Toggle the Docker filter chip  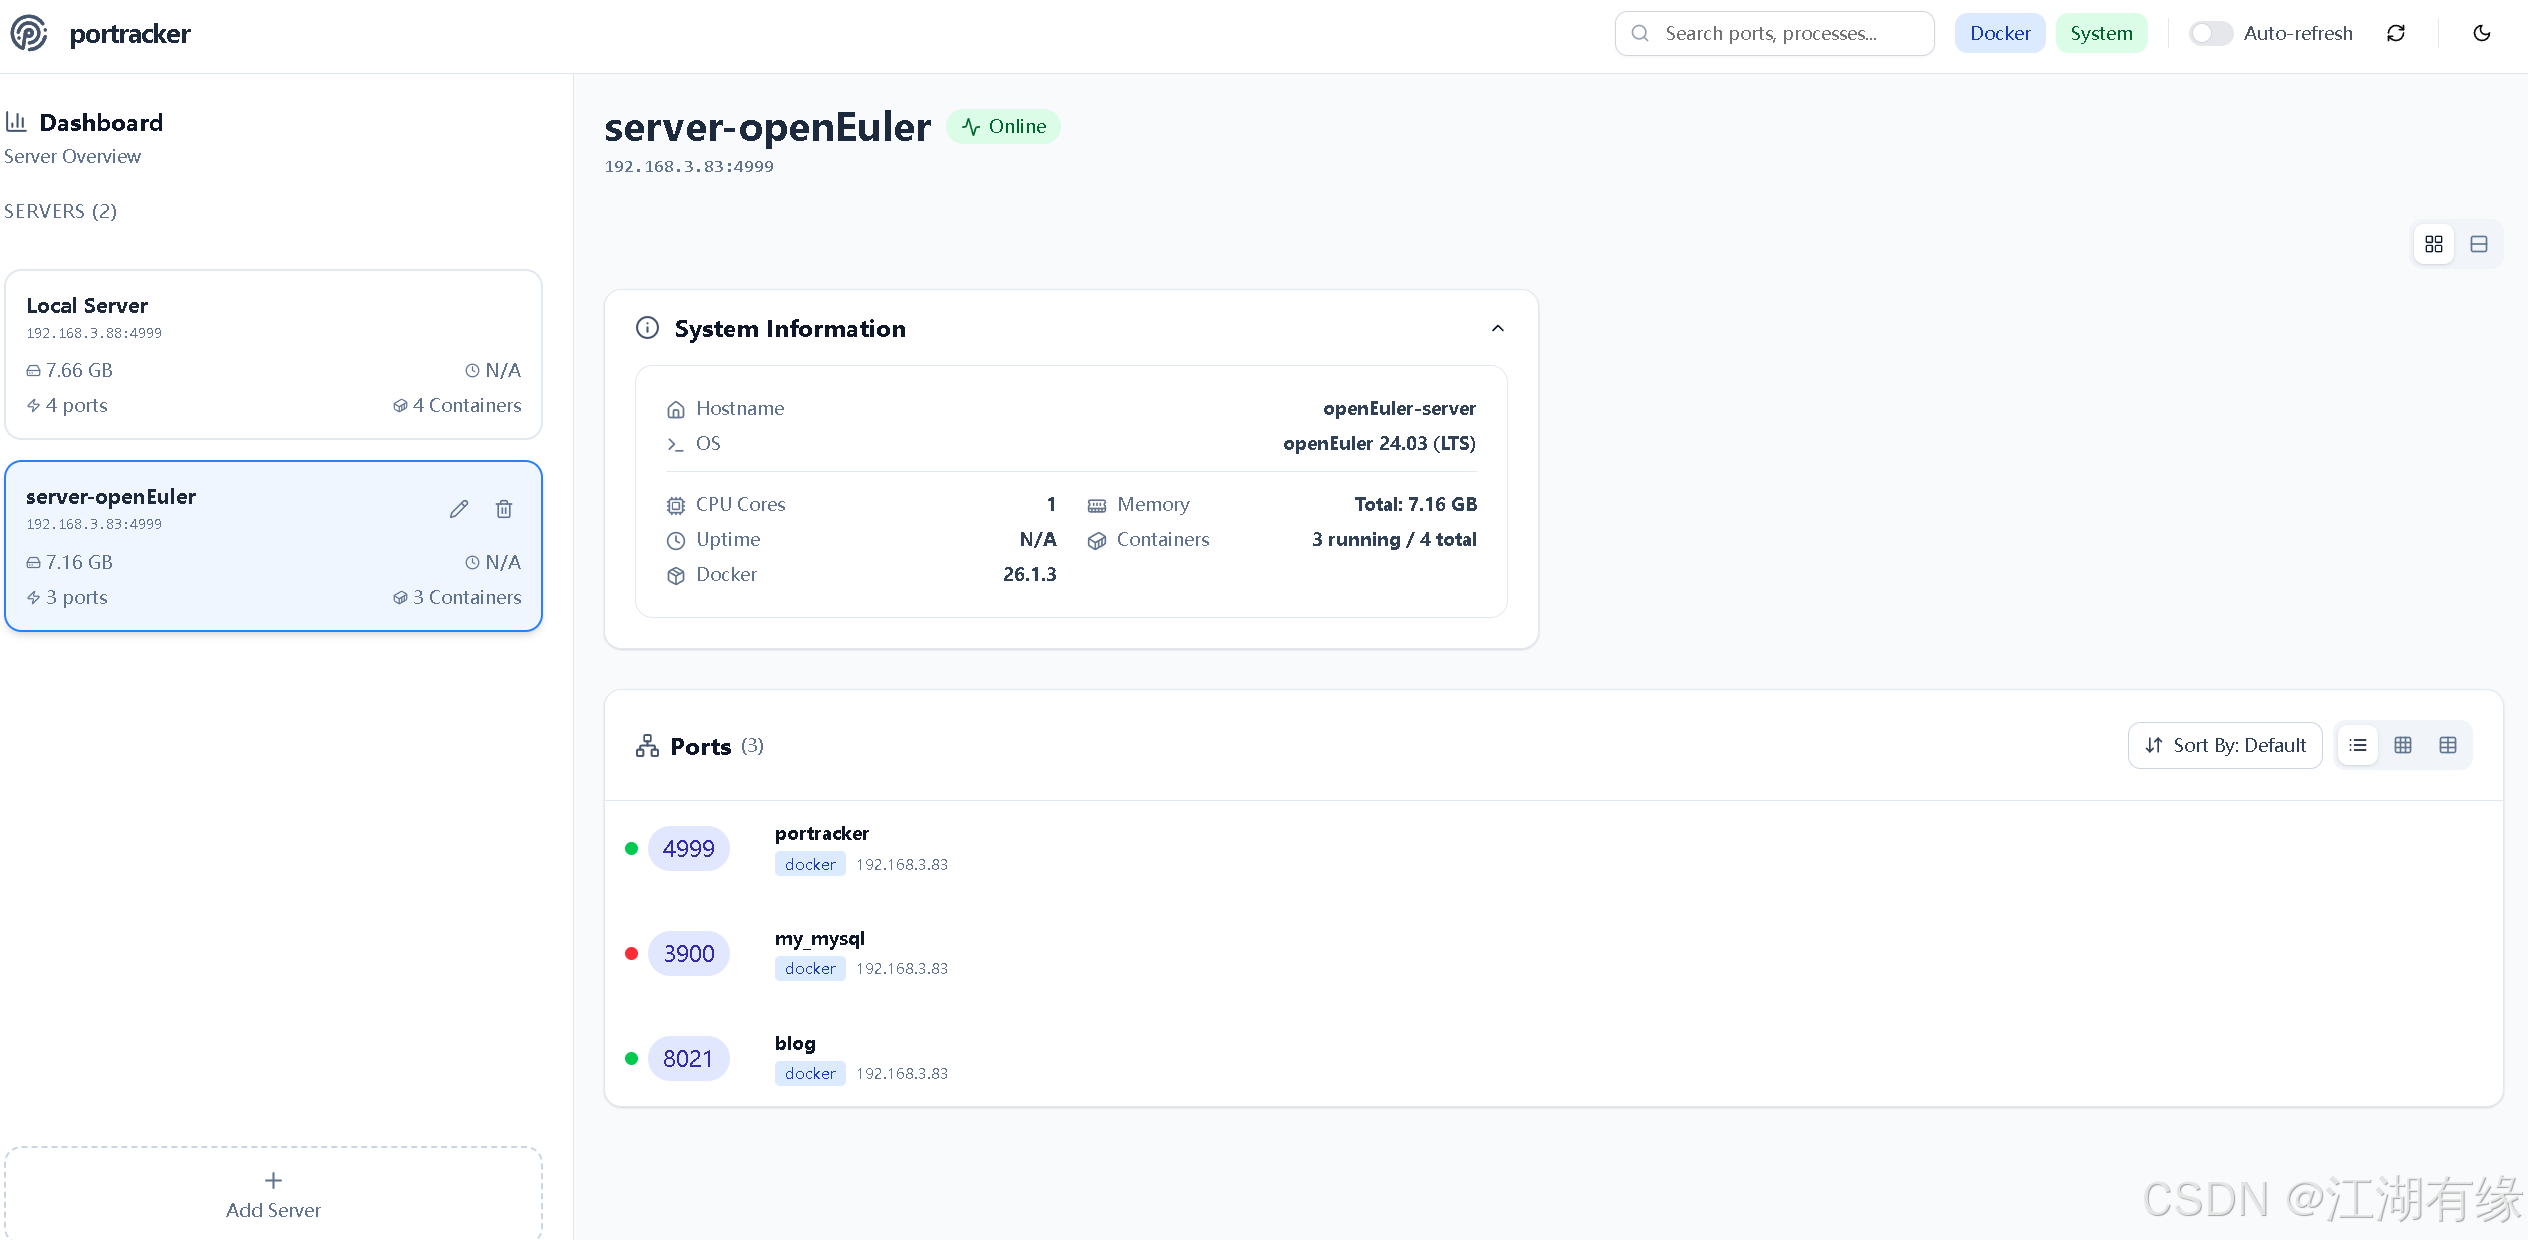pyautogui.click(x=2000, y=33)
